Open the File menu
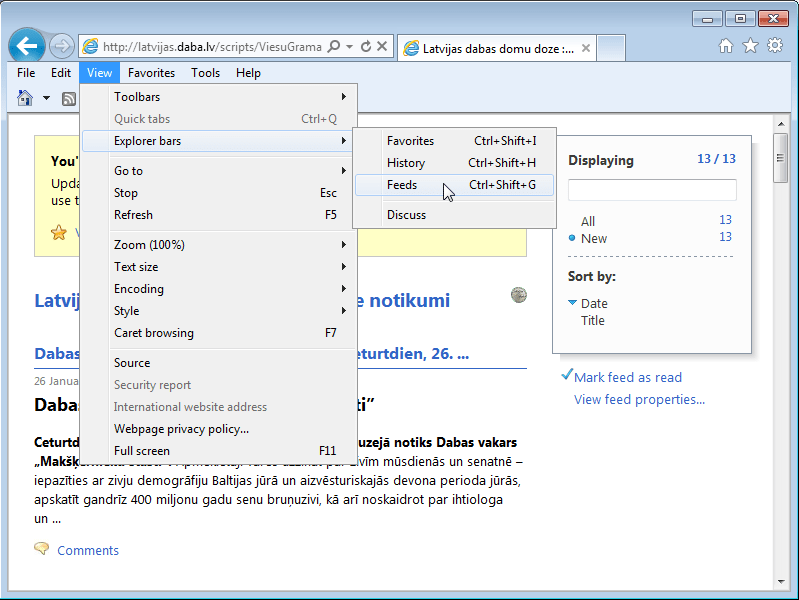 pos(26,73)
